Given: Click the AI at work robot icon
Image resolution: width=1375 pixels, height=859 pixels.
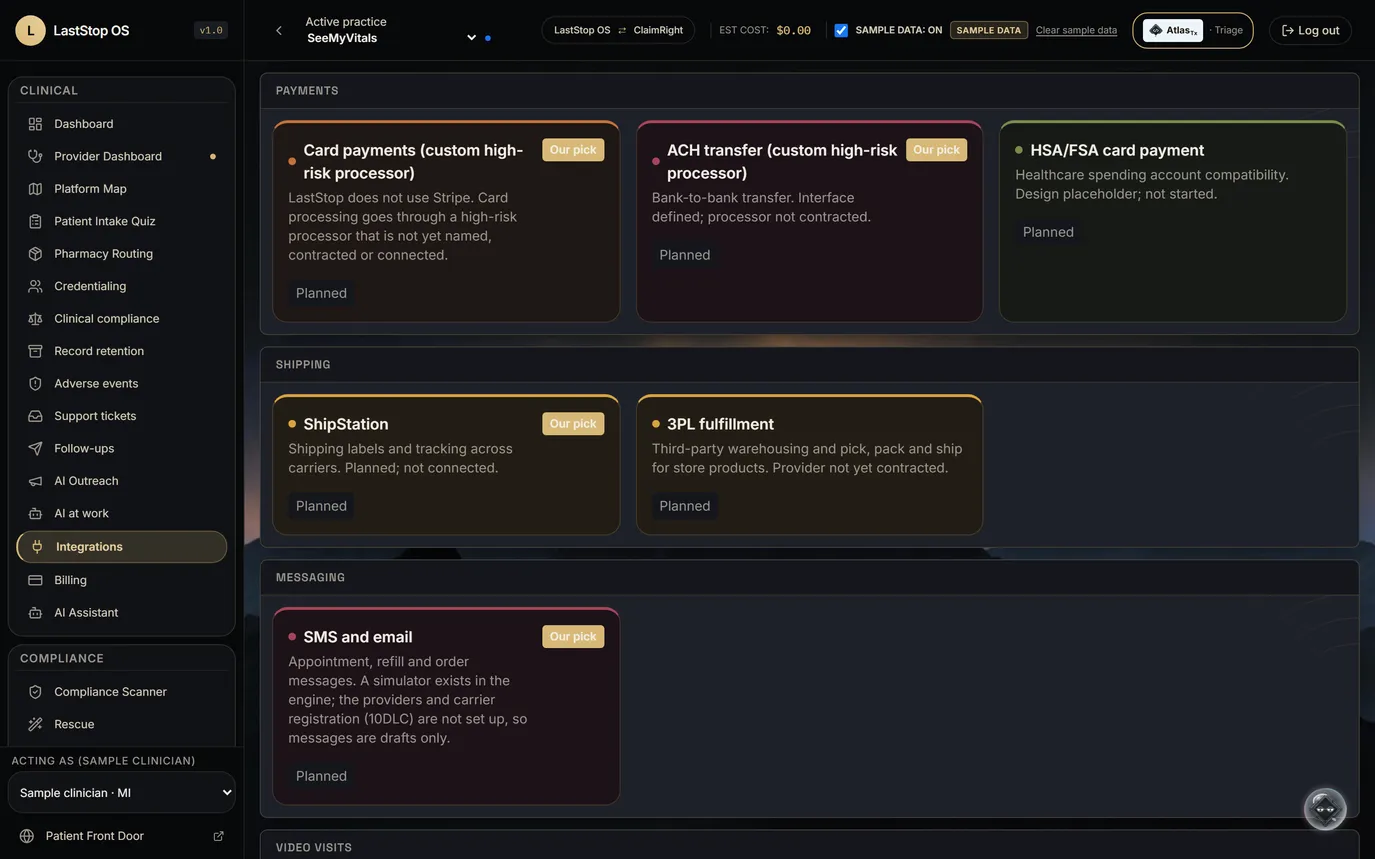Looking at the screenshot, I should click(x=35, y=514).
